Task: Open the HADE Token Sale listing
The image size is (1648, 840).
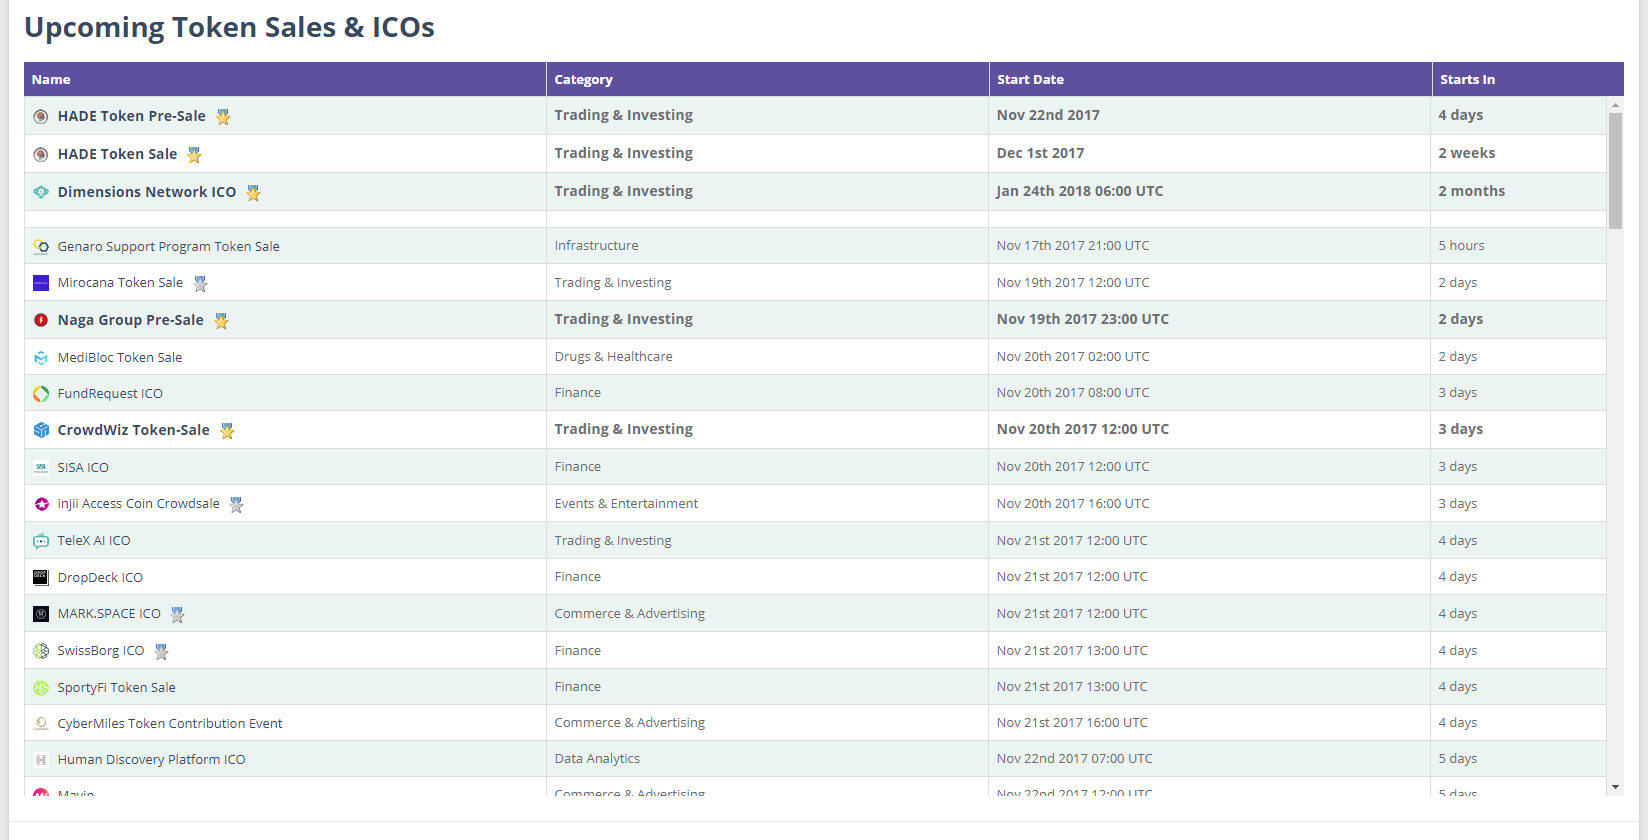Action: [x=117, y=154]
